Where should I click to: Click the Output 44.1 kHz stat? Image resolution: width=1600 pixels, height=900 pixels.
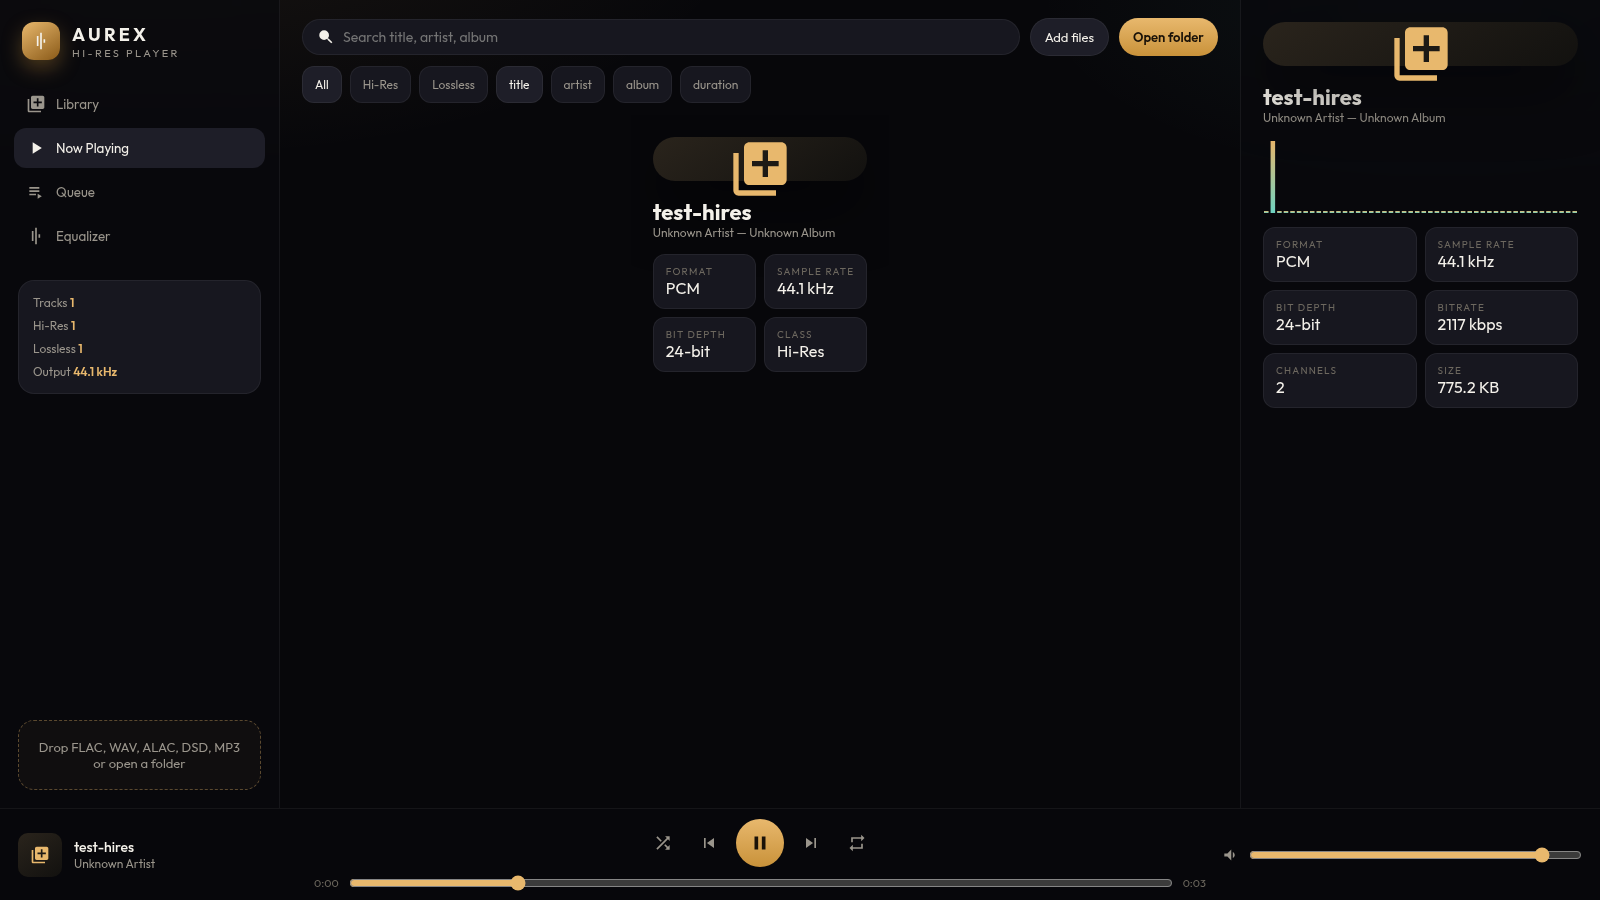[75, 372]
